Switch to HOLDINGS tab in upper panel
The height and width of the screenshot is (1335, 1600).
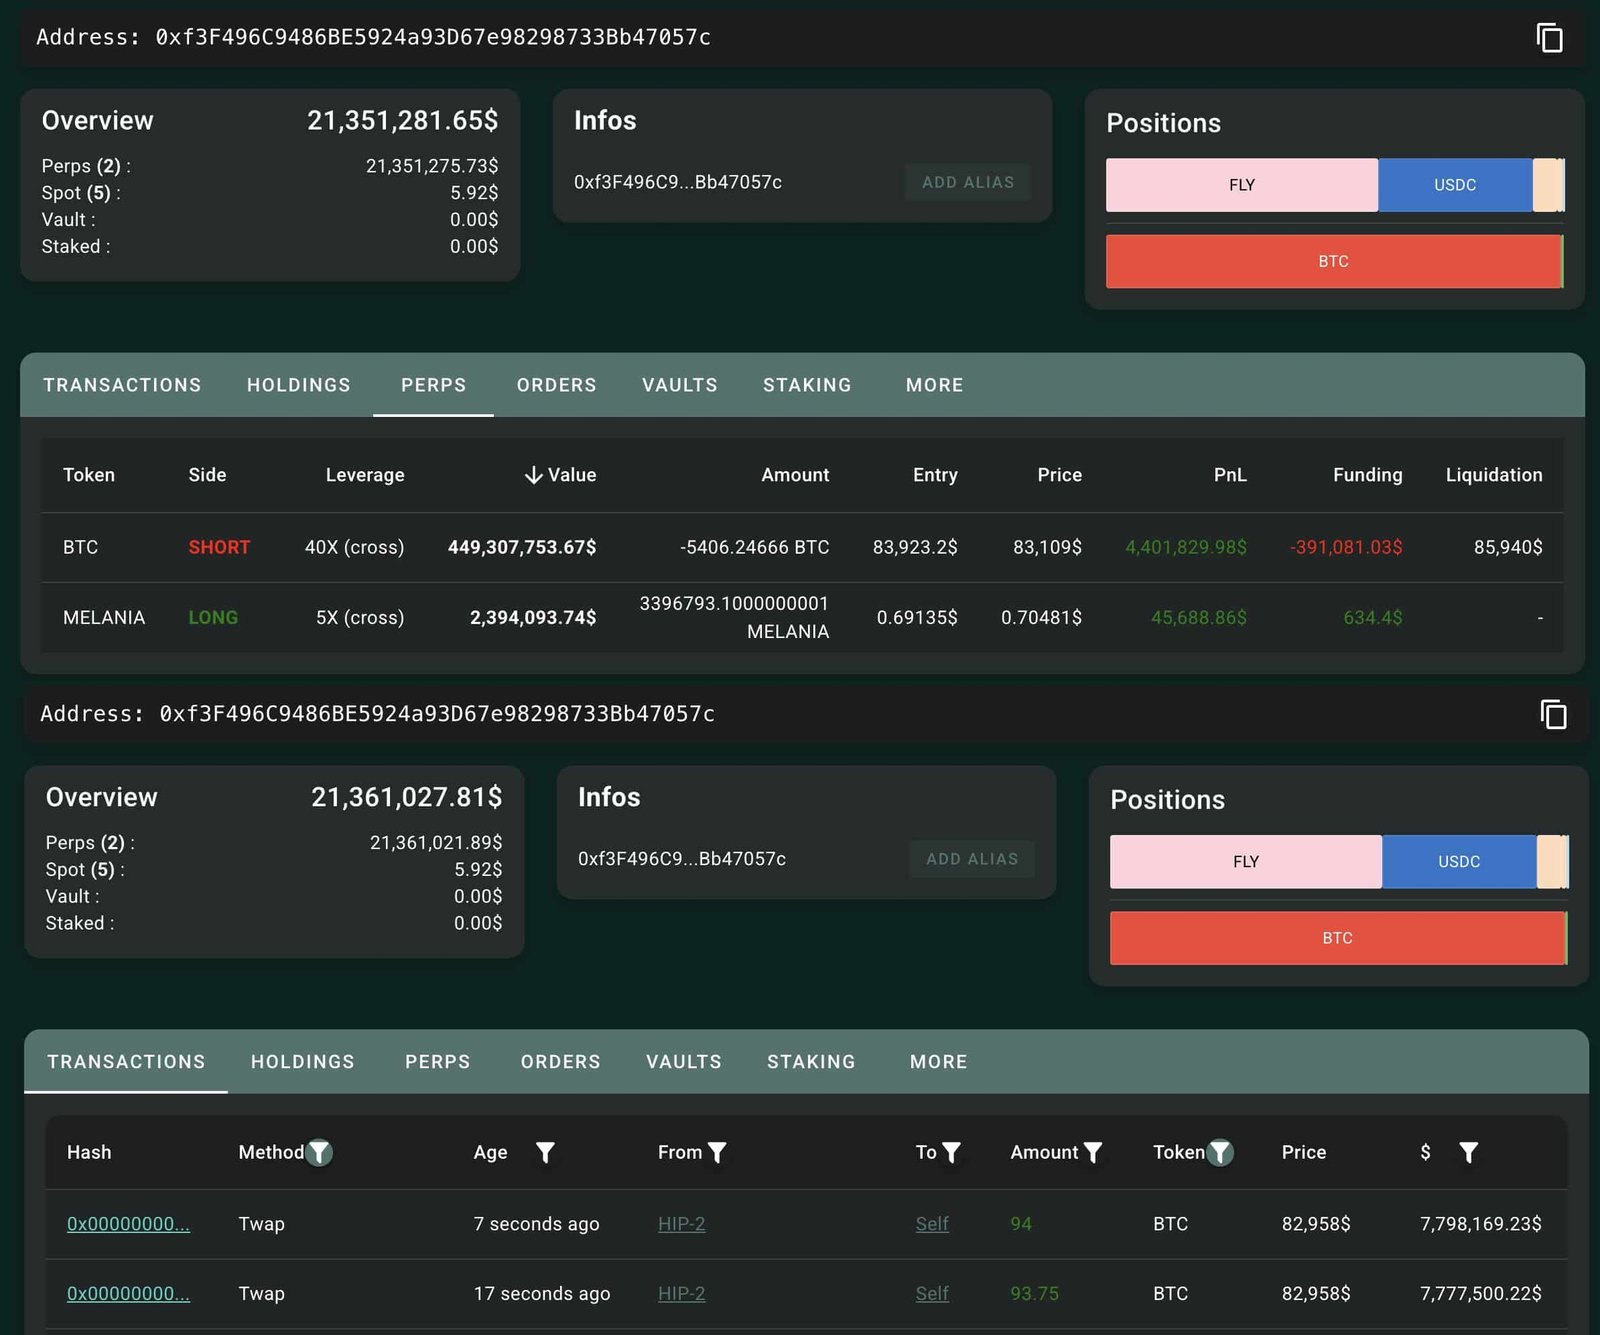coord(298,385)
